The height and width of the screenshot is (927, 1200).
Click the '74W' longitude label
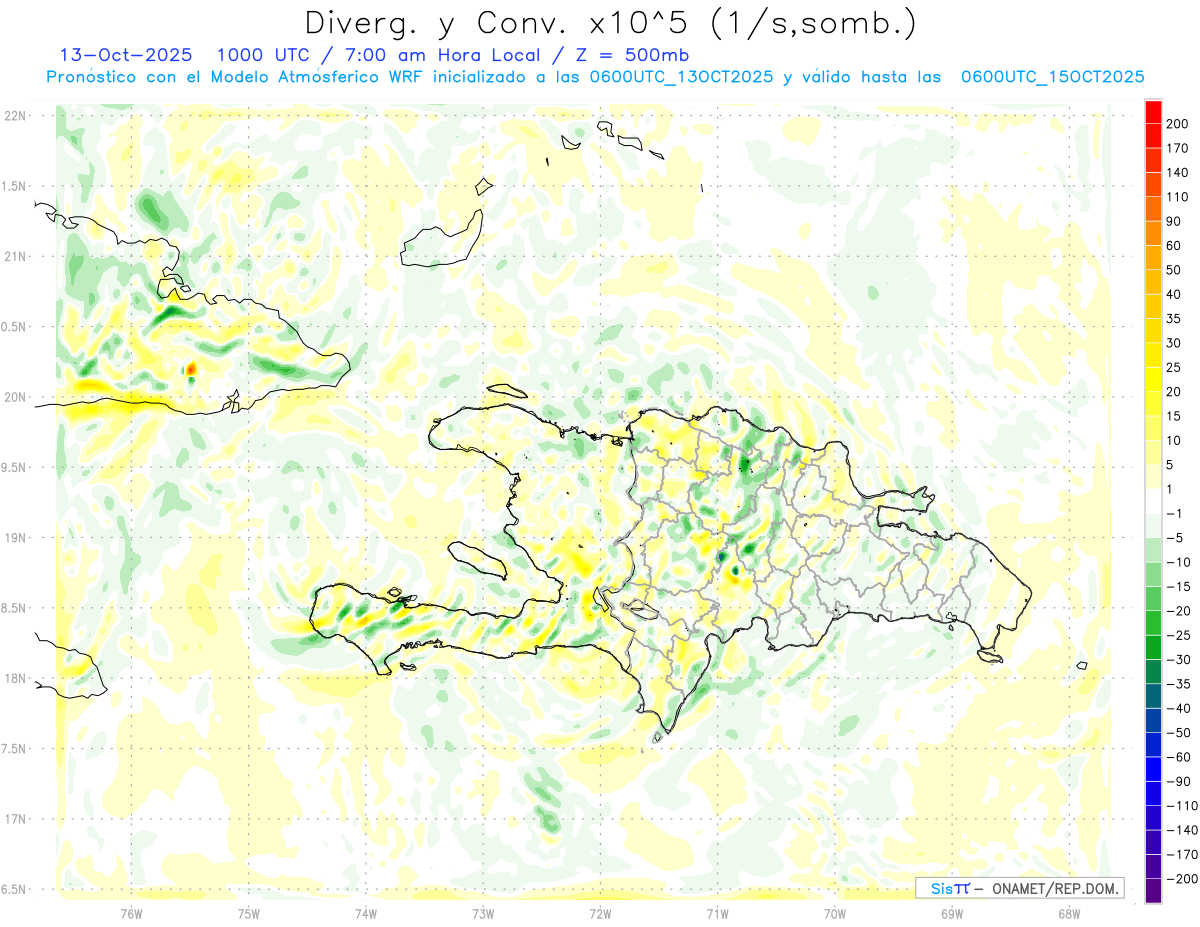(x=366, y=913)
